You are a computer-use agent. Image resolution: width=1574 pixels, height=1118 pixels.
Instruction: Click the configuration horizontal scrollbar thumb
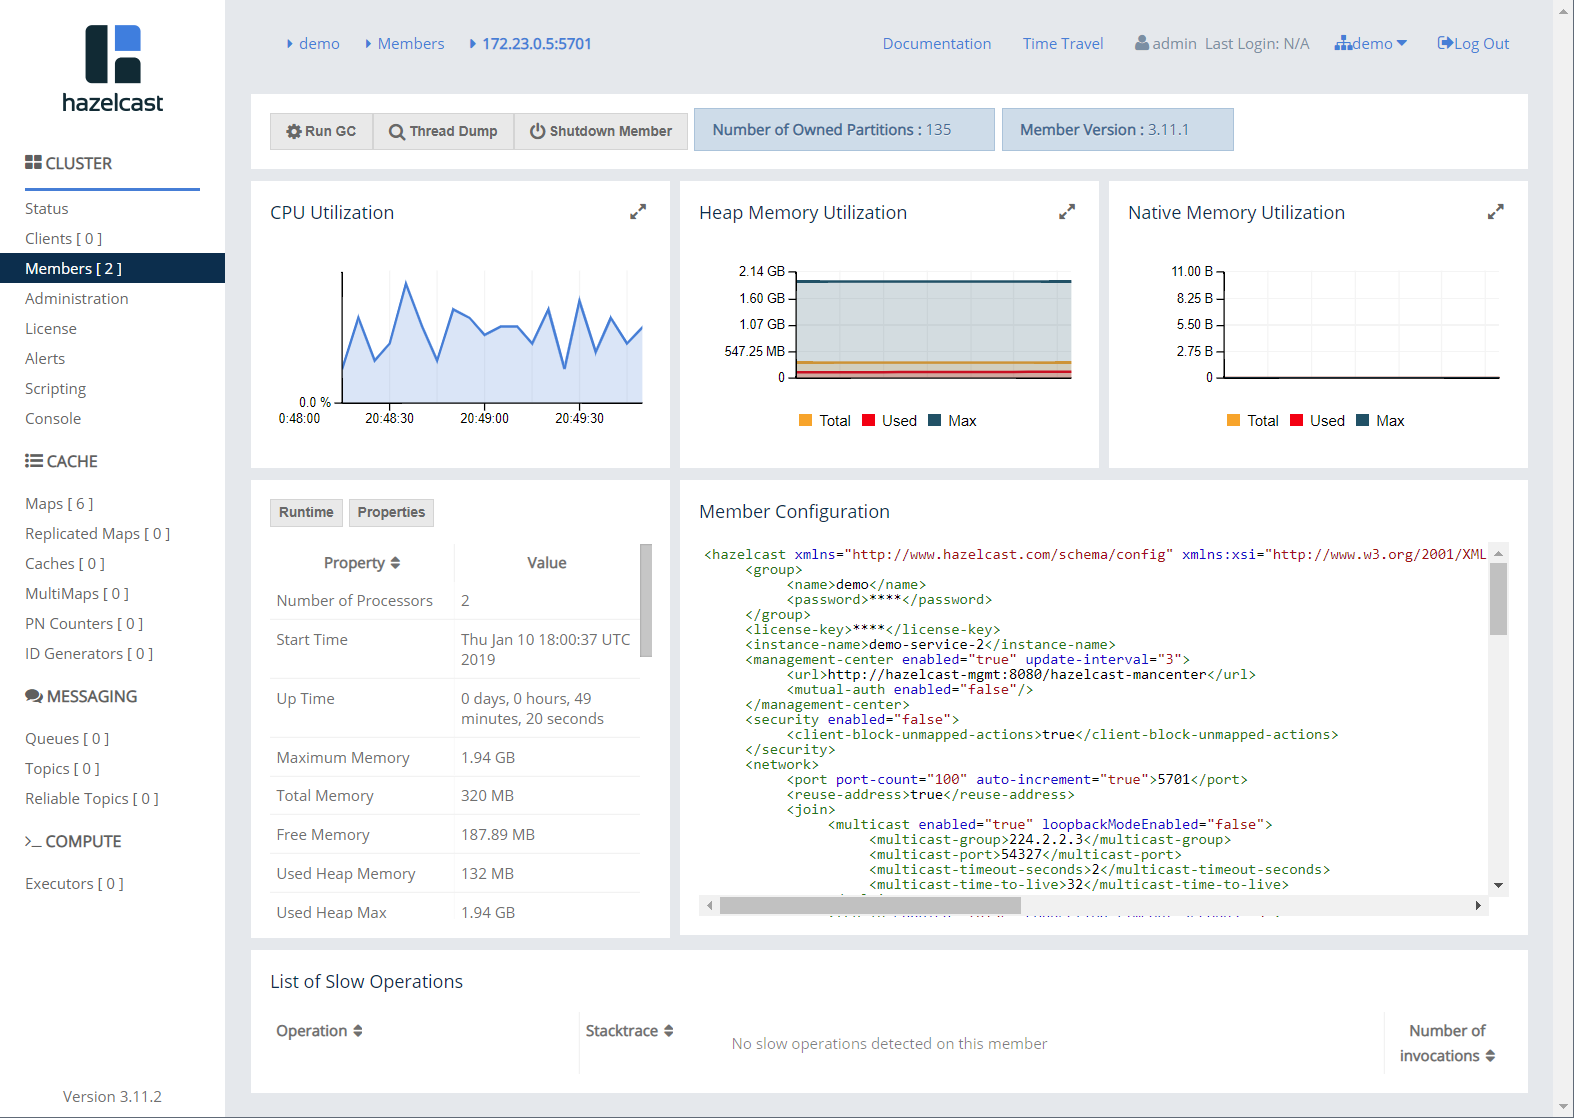870,905
